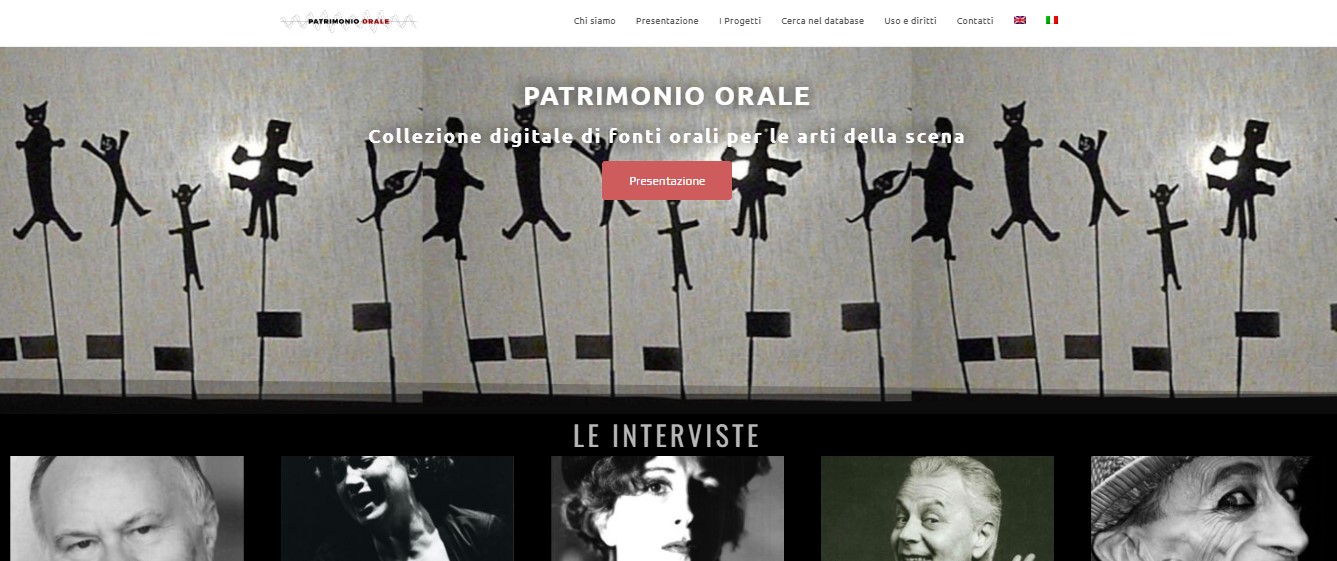Click the LE INTERVISTE section heading
The image size is (1337, 561).
click(x=667, y=436)
